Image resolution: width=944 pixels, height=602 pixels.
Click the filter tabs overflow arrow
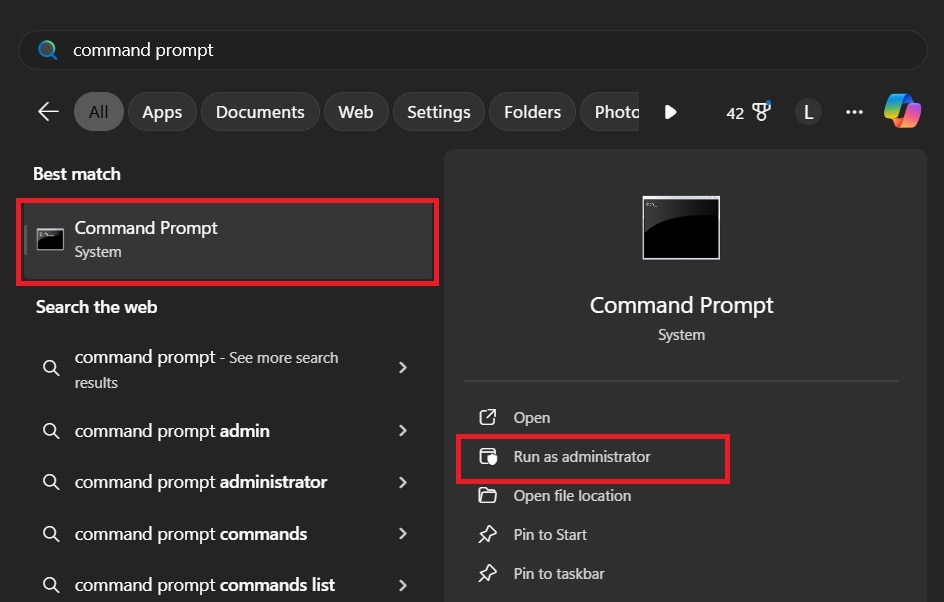click(x=670, y=112)
